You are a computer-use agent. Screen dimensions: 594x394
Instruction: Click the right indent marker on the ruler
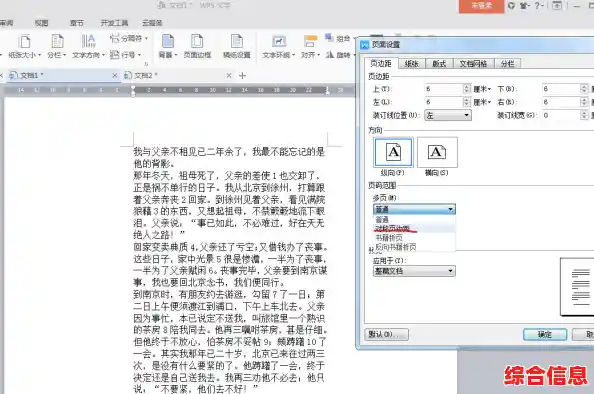(x=328, y=91)
